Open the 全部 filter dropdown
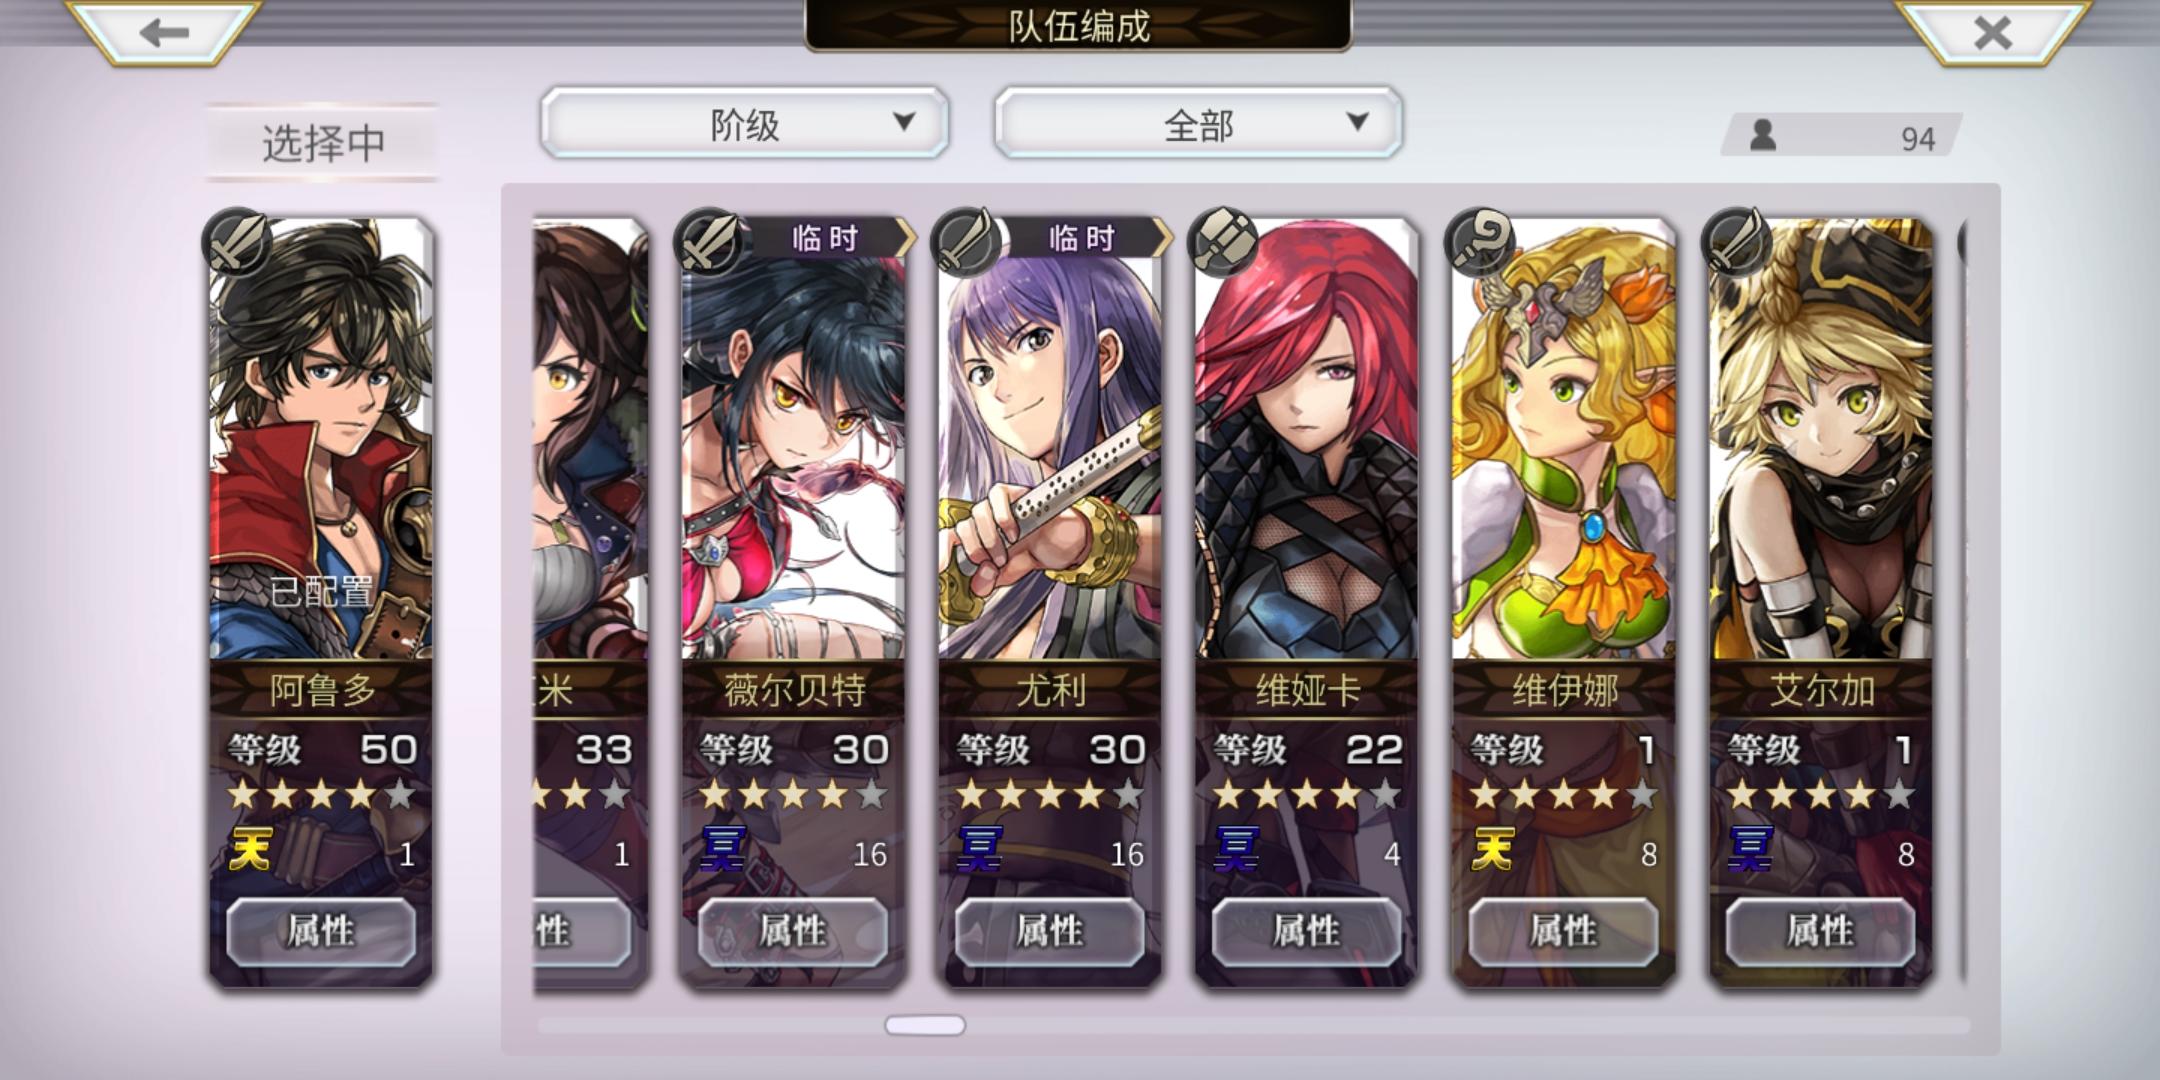 (1198, 123)
